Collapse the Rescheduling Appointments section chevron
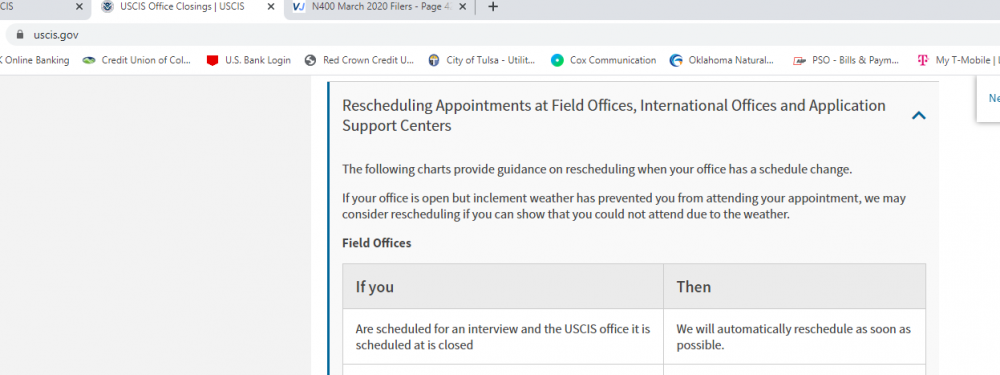 click(918, 115)
